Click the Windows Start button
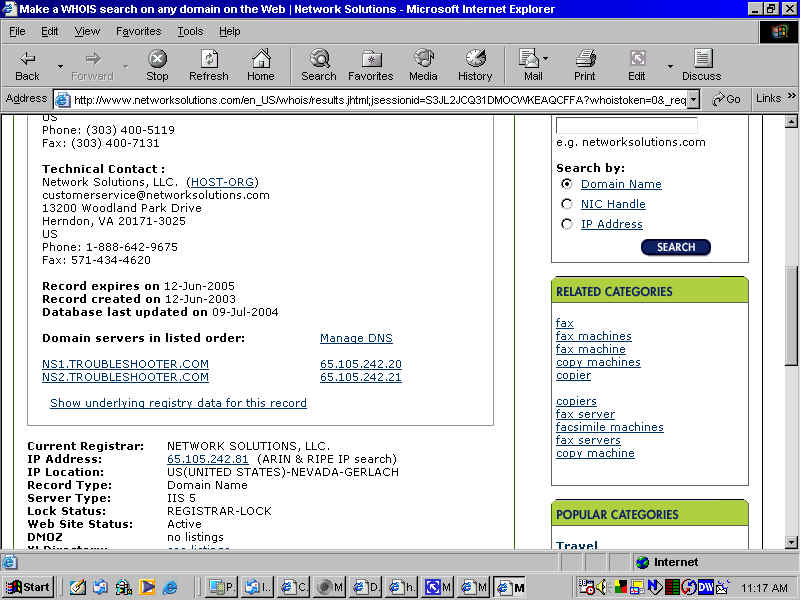Image resolution: width=800 pixels, height=600 pixels. pyautogui.click(x=29, y=587)
